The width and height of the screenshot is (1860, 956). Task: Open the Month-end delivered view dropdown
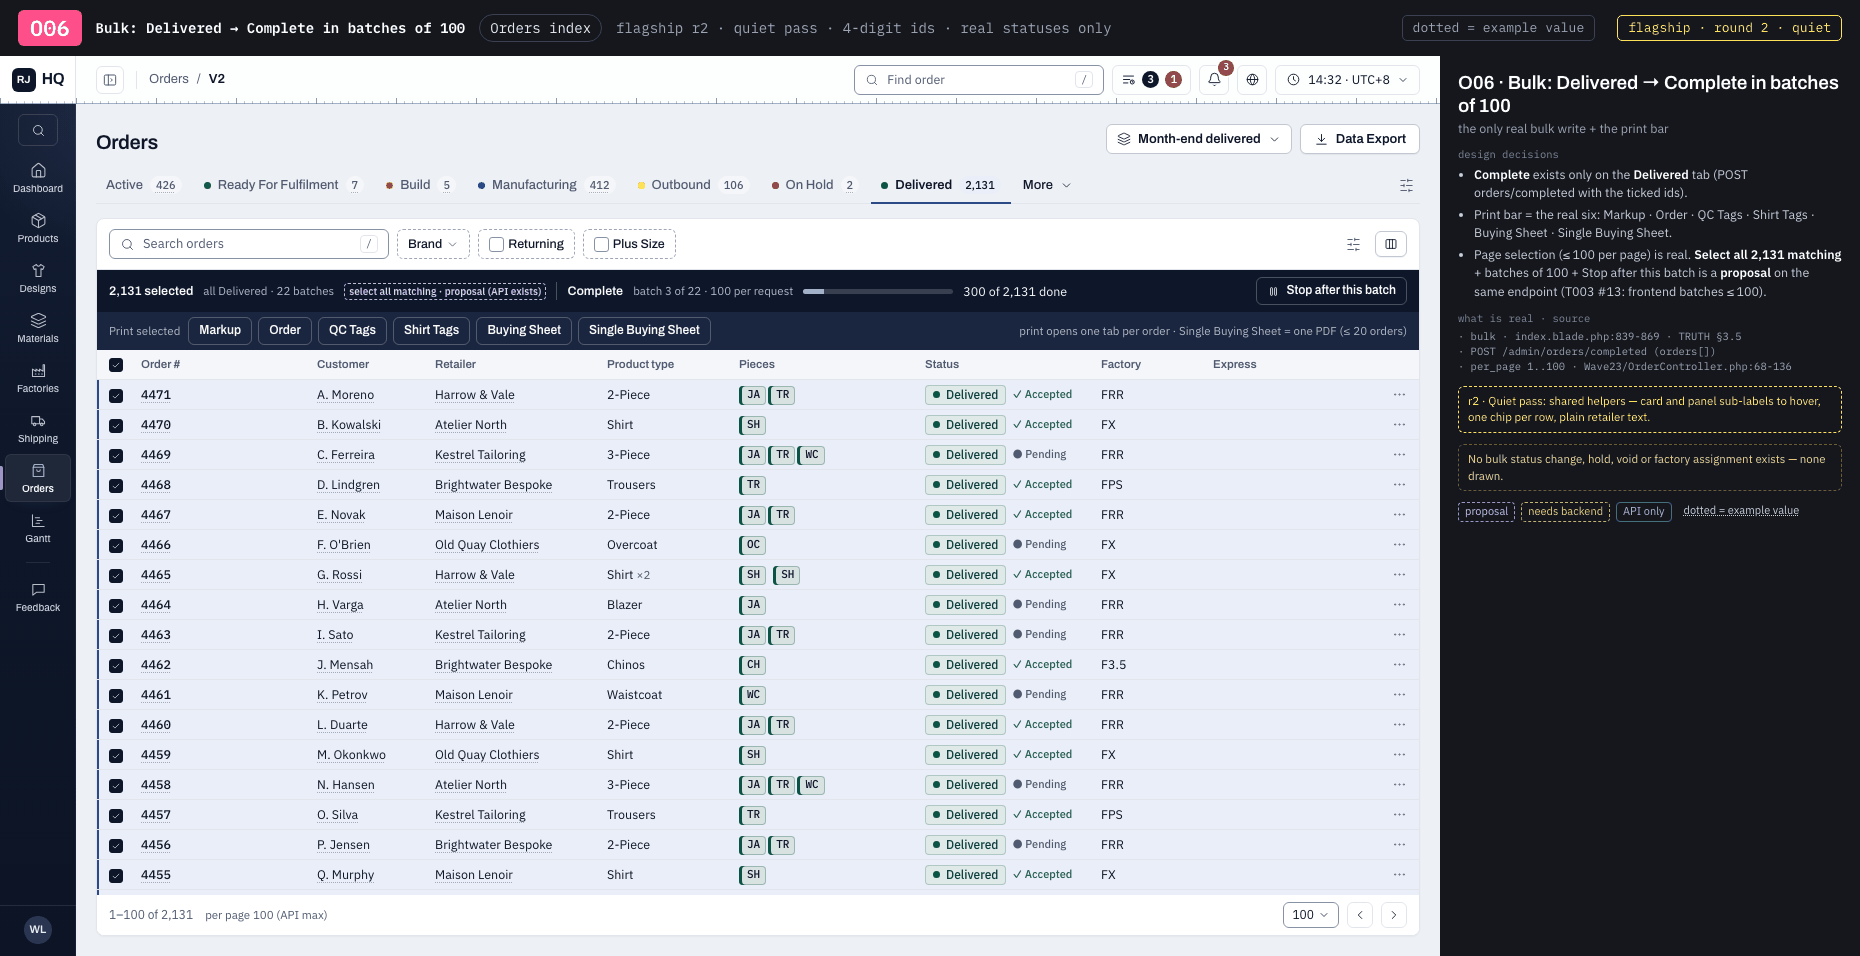(x=1198, y=139)
